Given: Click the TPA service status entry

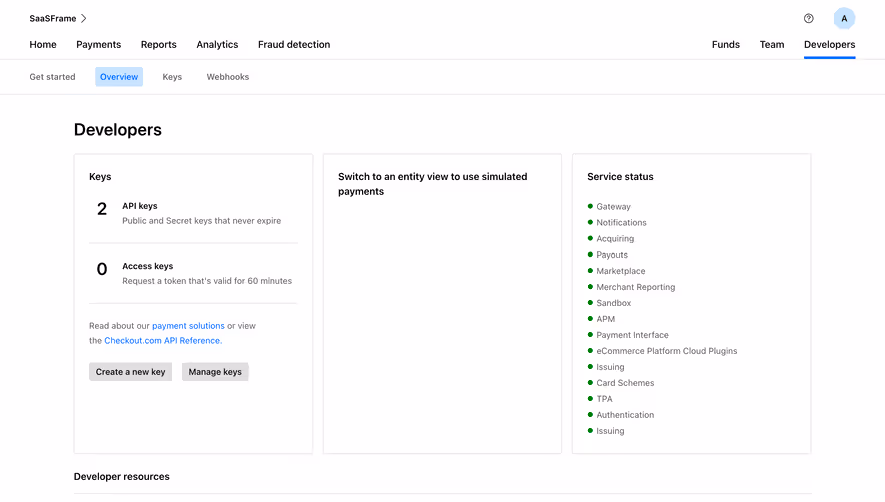Looking at the screenshot, I should tap(604, 399).
